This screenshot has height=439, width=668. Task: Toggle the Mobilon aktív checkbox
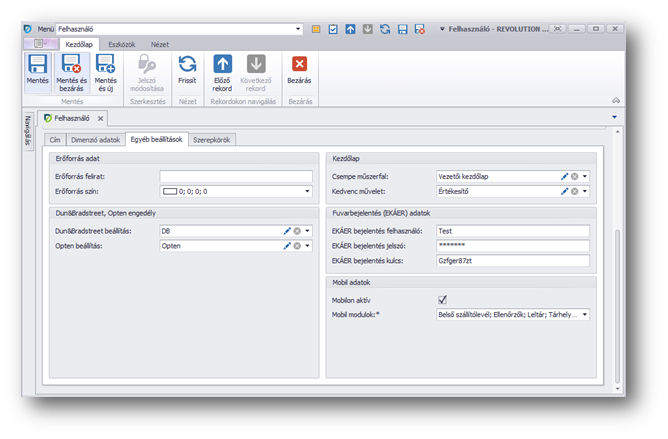pos(443,299)
